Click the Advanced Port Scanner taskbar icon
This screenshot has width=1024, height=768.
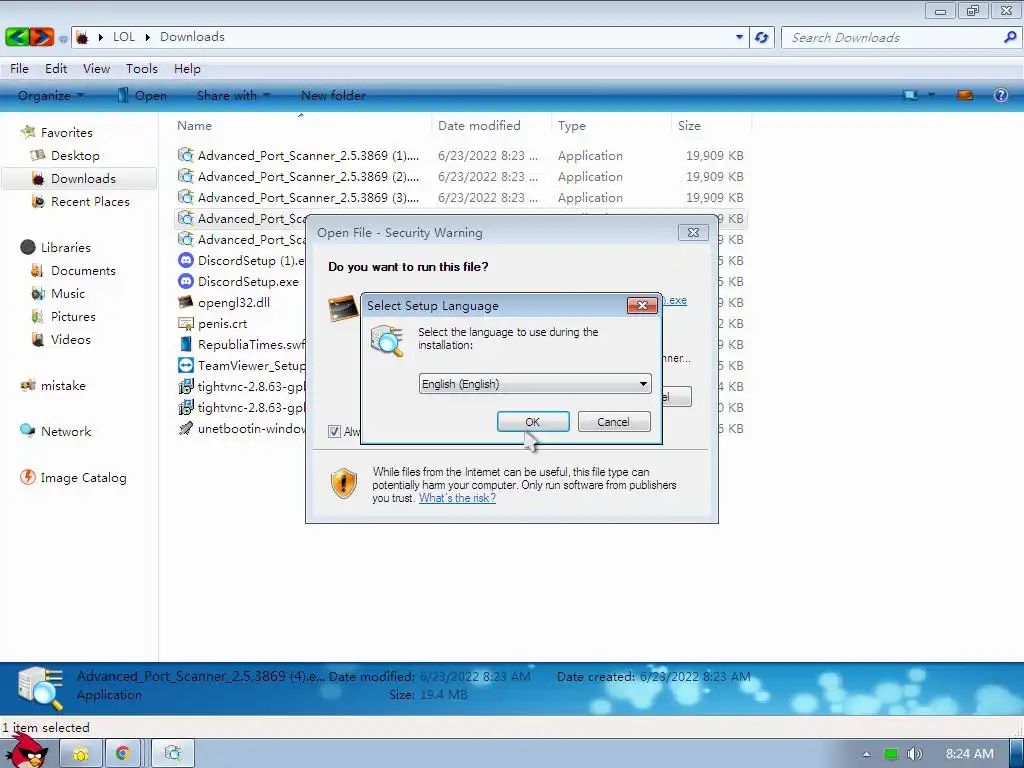[173, 753]
